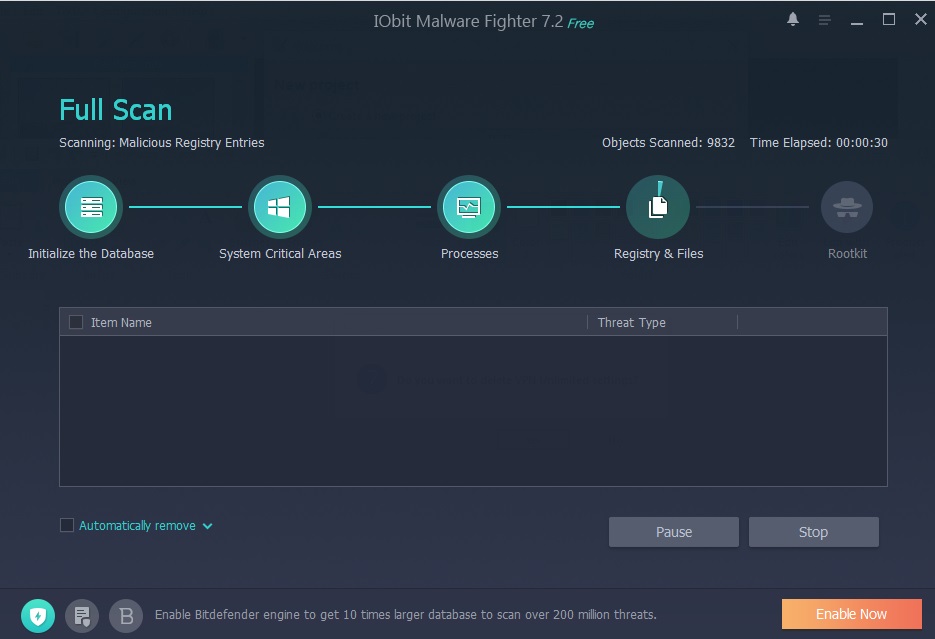
Task: Open notifications via the bell icon
Action: (x=792, y=20)
